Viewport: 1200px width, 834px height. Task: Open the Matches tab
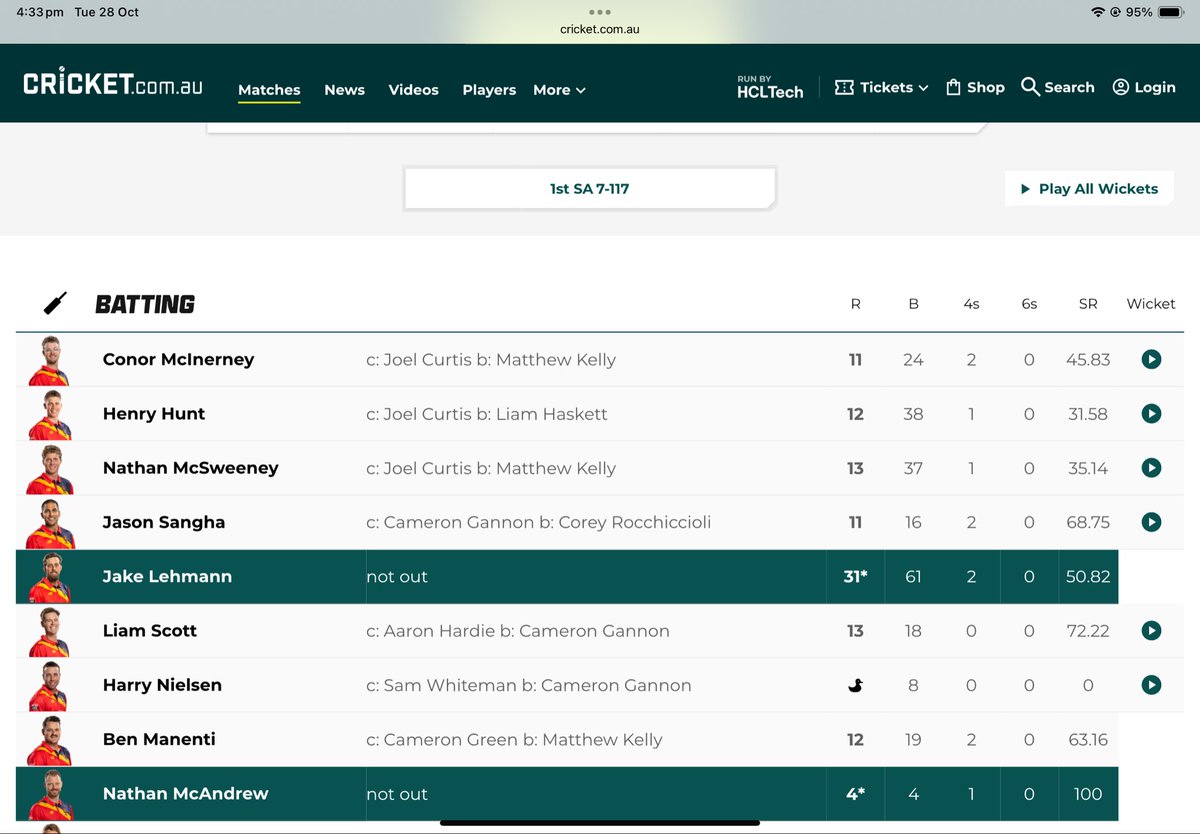click(x=269, y=90)
